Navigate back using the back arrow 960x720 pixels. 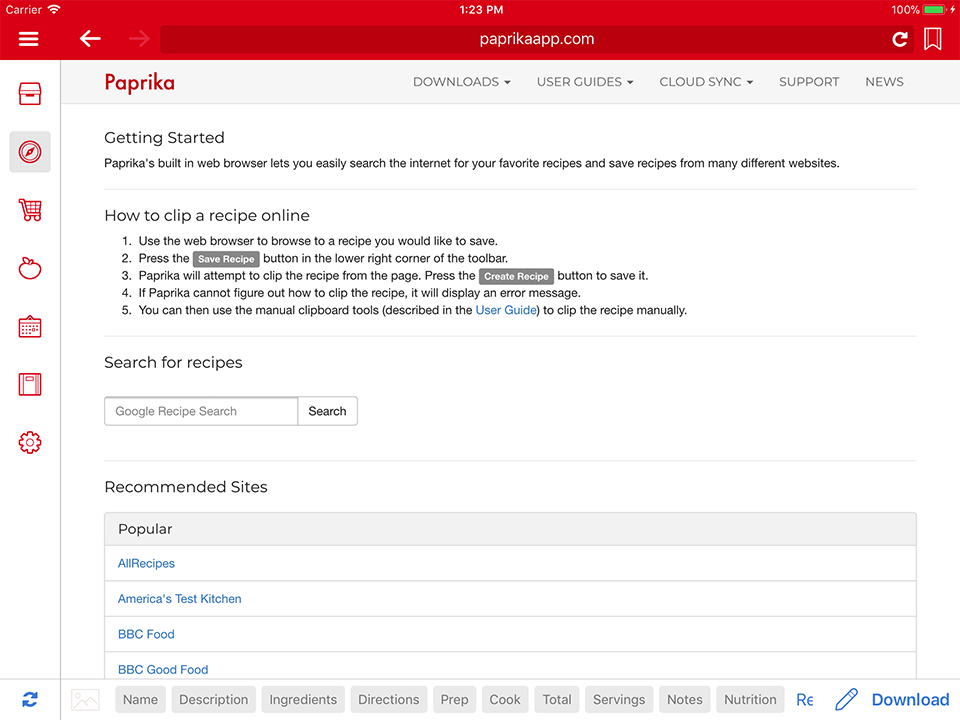click(90, 39)
